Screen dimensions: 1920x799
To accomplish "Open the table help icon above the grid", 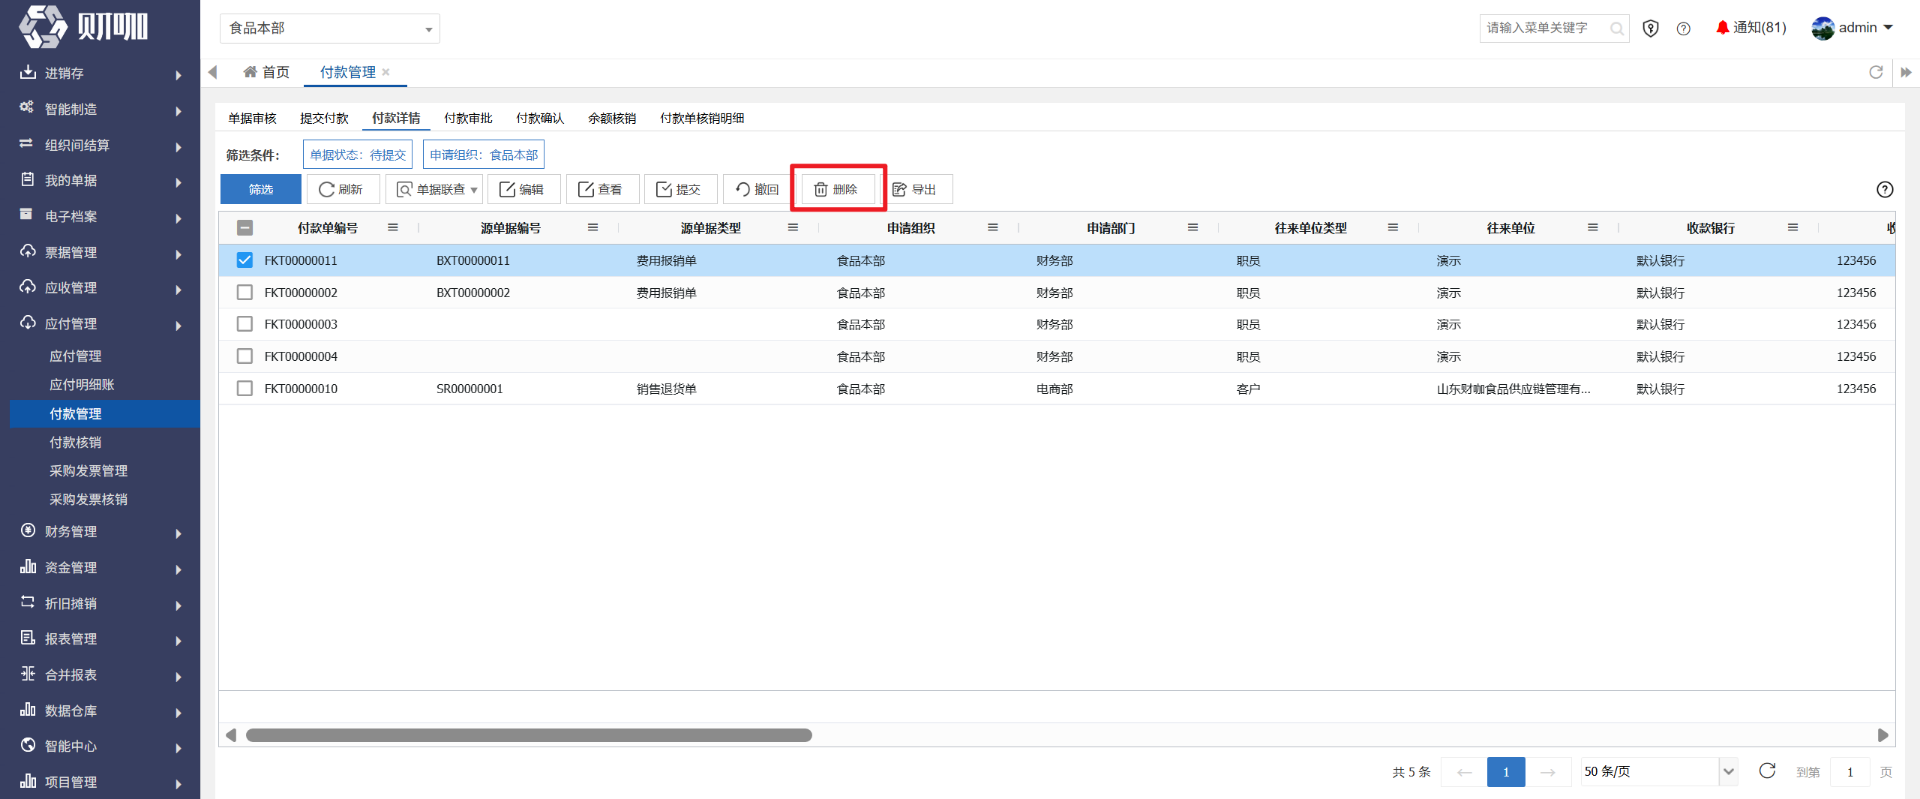I will (x=1885, y=189).
